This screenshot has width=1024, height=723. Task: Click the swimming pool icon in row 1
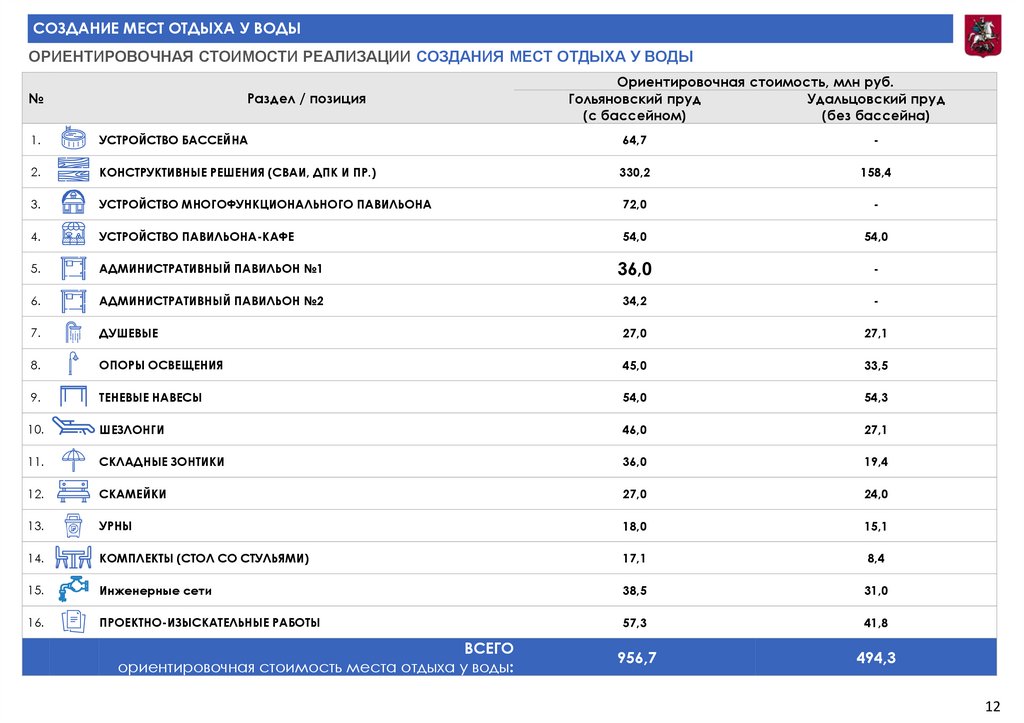click(74, 139)
